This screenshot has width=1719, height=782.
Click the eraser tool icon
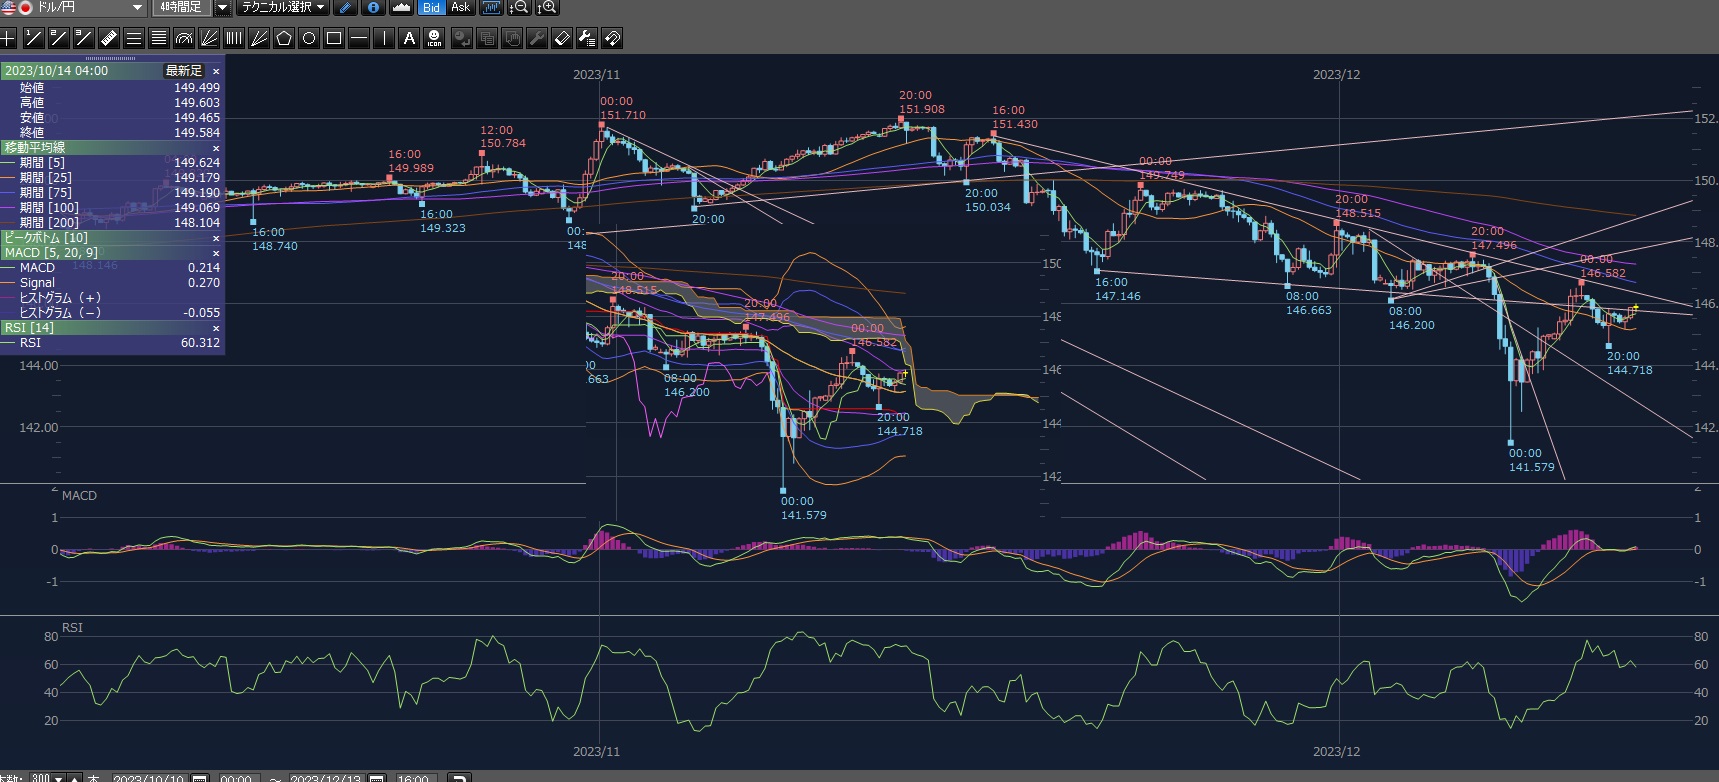tap(562, 39)
